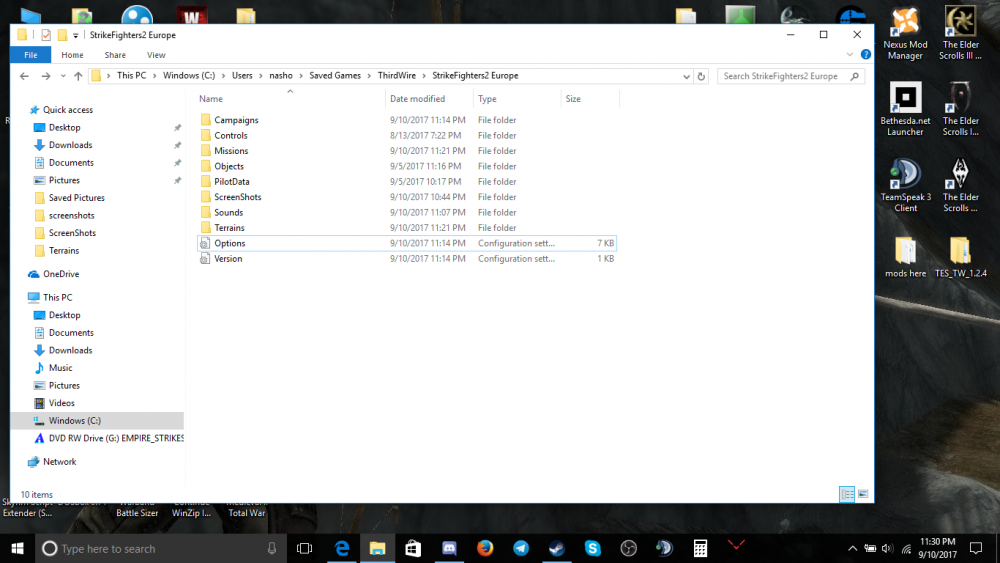Select Videos under This PC
This screenshot has width=1000, height=563.
click(x=61, y=404)
